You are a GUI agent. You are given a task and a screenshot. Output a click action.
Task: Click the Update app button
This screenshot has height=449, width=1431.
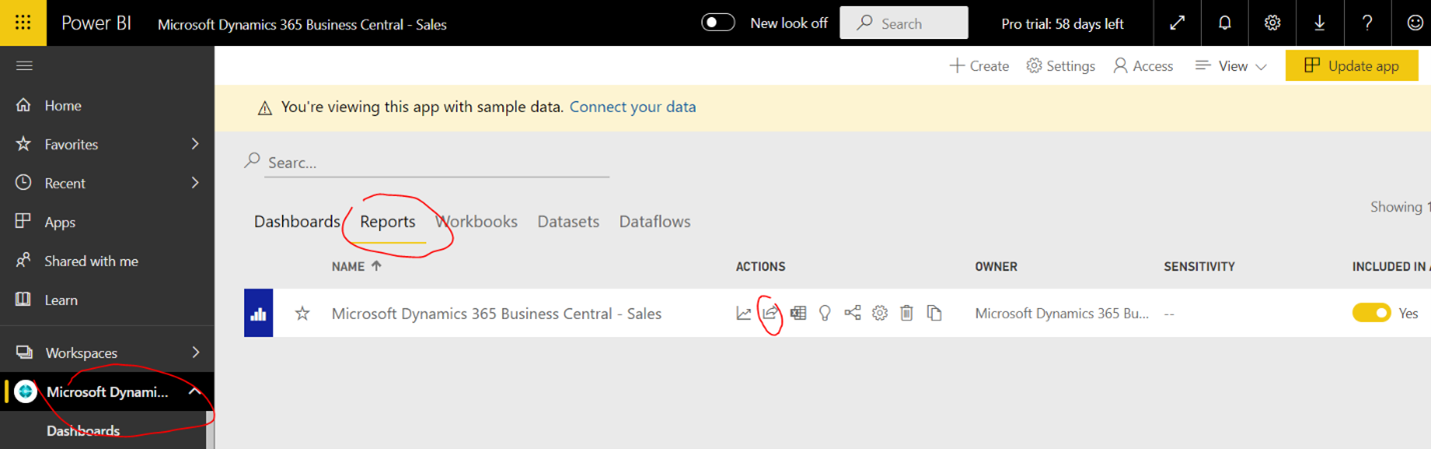tap(1351, 66)
